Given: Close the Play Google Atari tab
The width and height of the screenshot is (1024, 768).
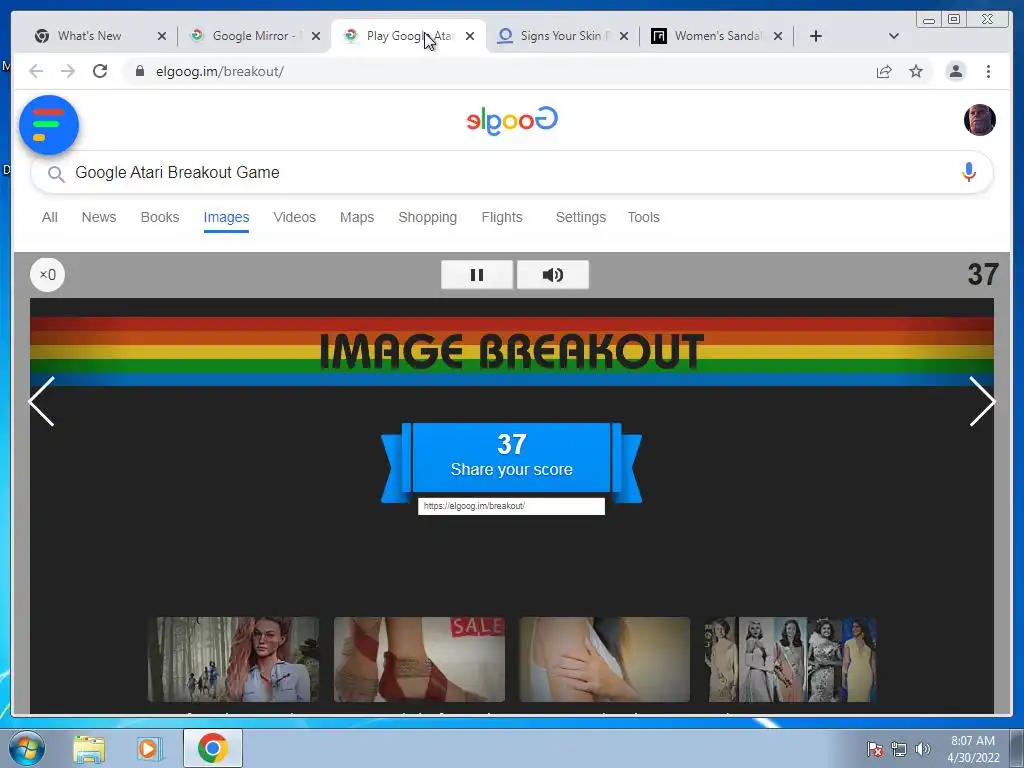Looking at the screenshot, I should [470, 36].
